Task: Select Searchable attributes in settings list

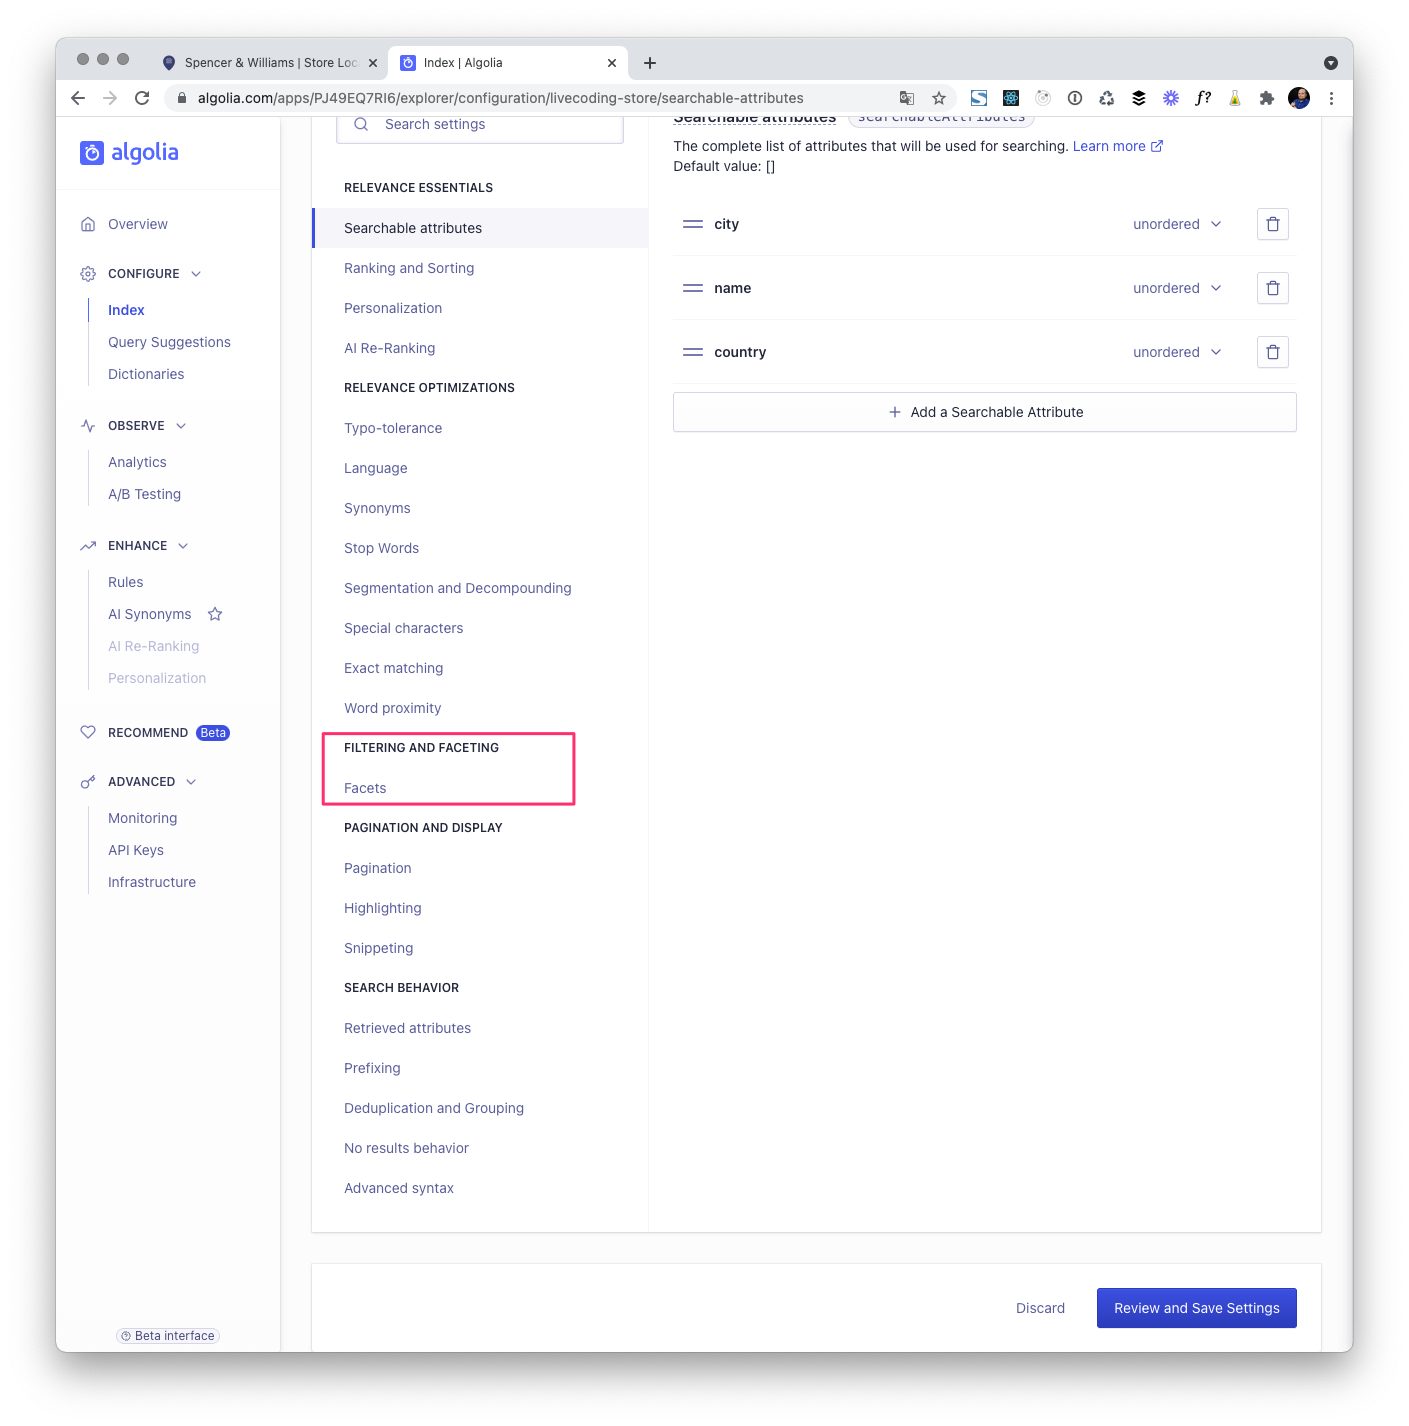Action: 480,228
